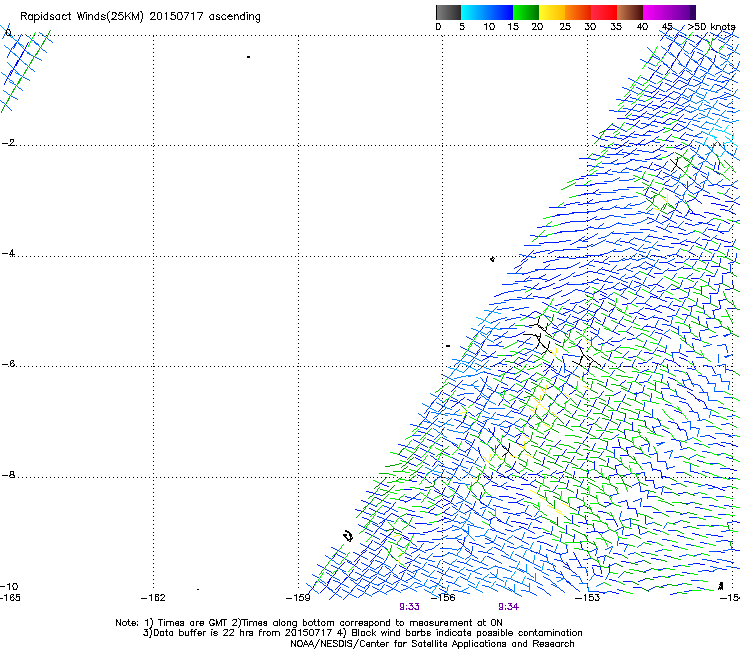
Task: Click the purple '9:34' swath time label
Action: (508, 607)
